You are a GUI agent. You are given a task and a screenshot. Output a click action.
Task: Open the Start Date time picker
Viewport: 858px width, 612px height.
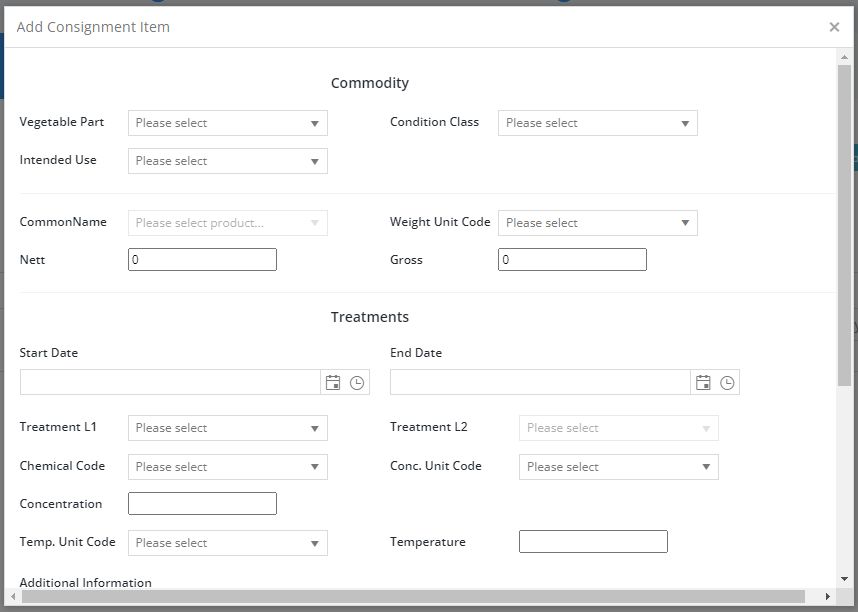pos(357,383)
